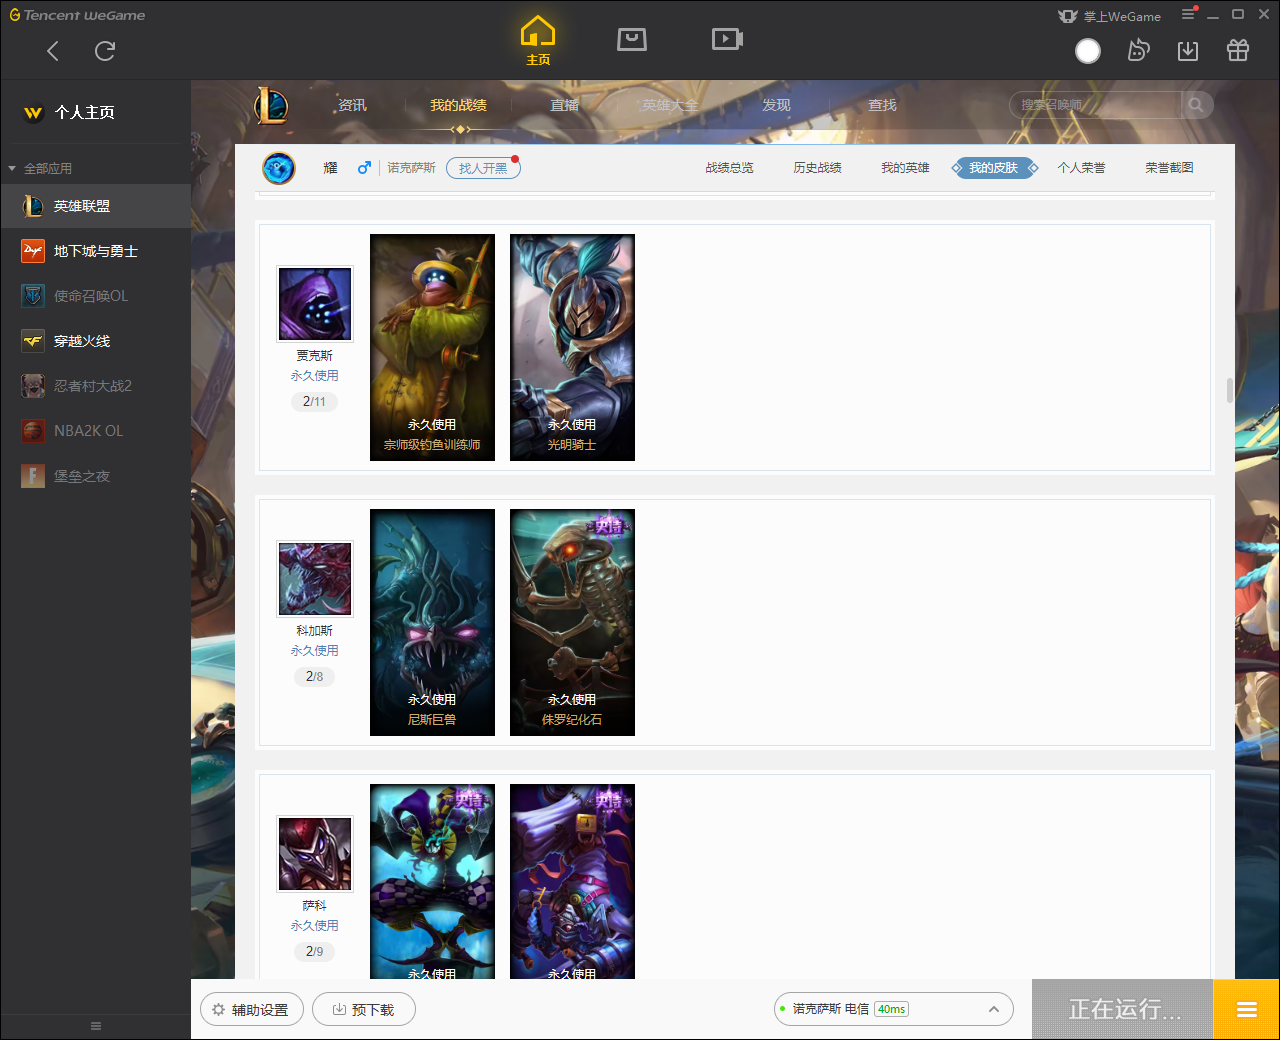Viewport: 1280px width, 1040px height.
Task: Click the 预下载 button
Action: 364,1010
